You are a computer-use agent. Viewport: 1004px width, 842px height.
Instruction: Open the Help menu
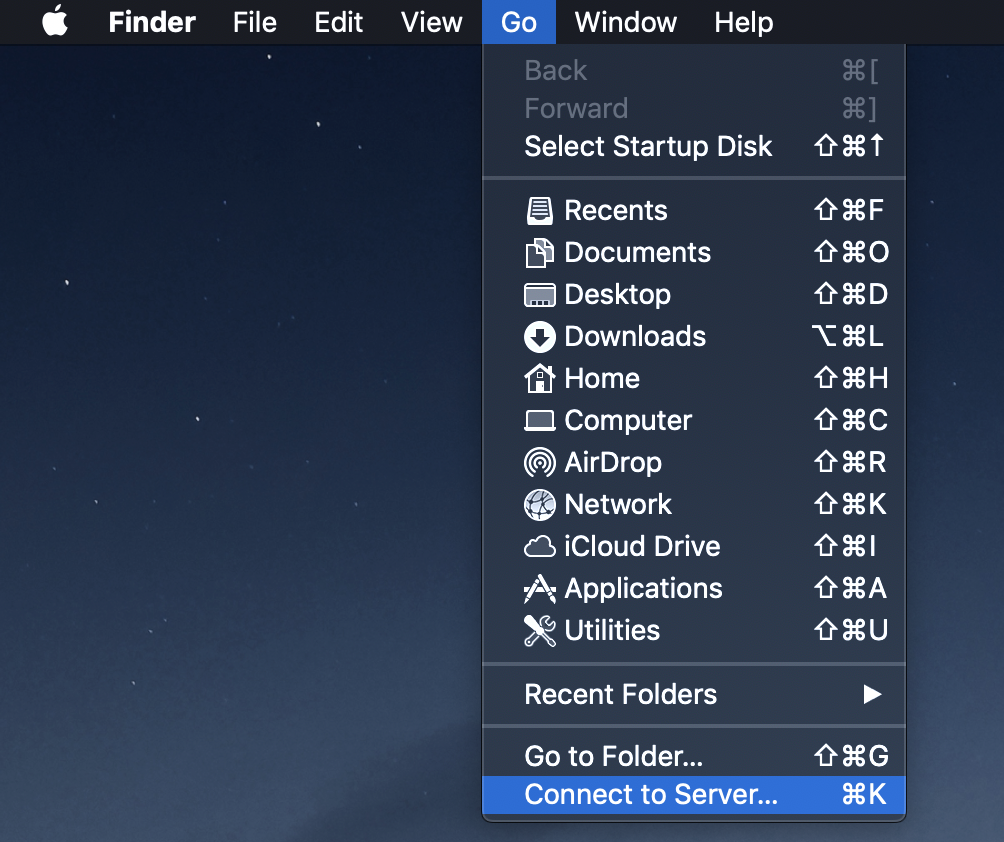[744, 22]
